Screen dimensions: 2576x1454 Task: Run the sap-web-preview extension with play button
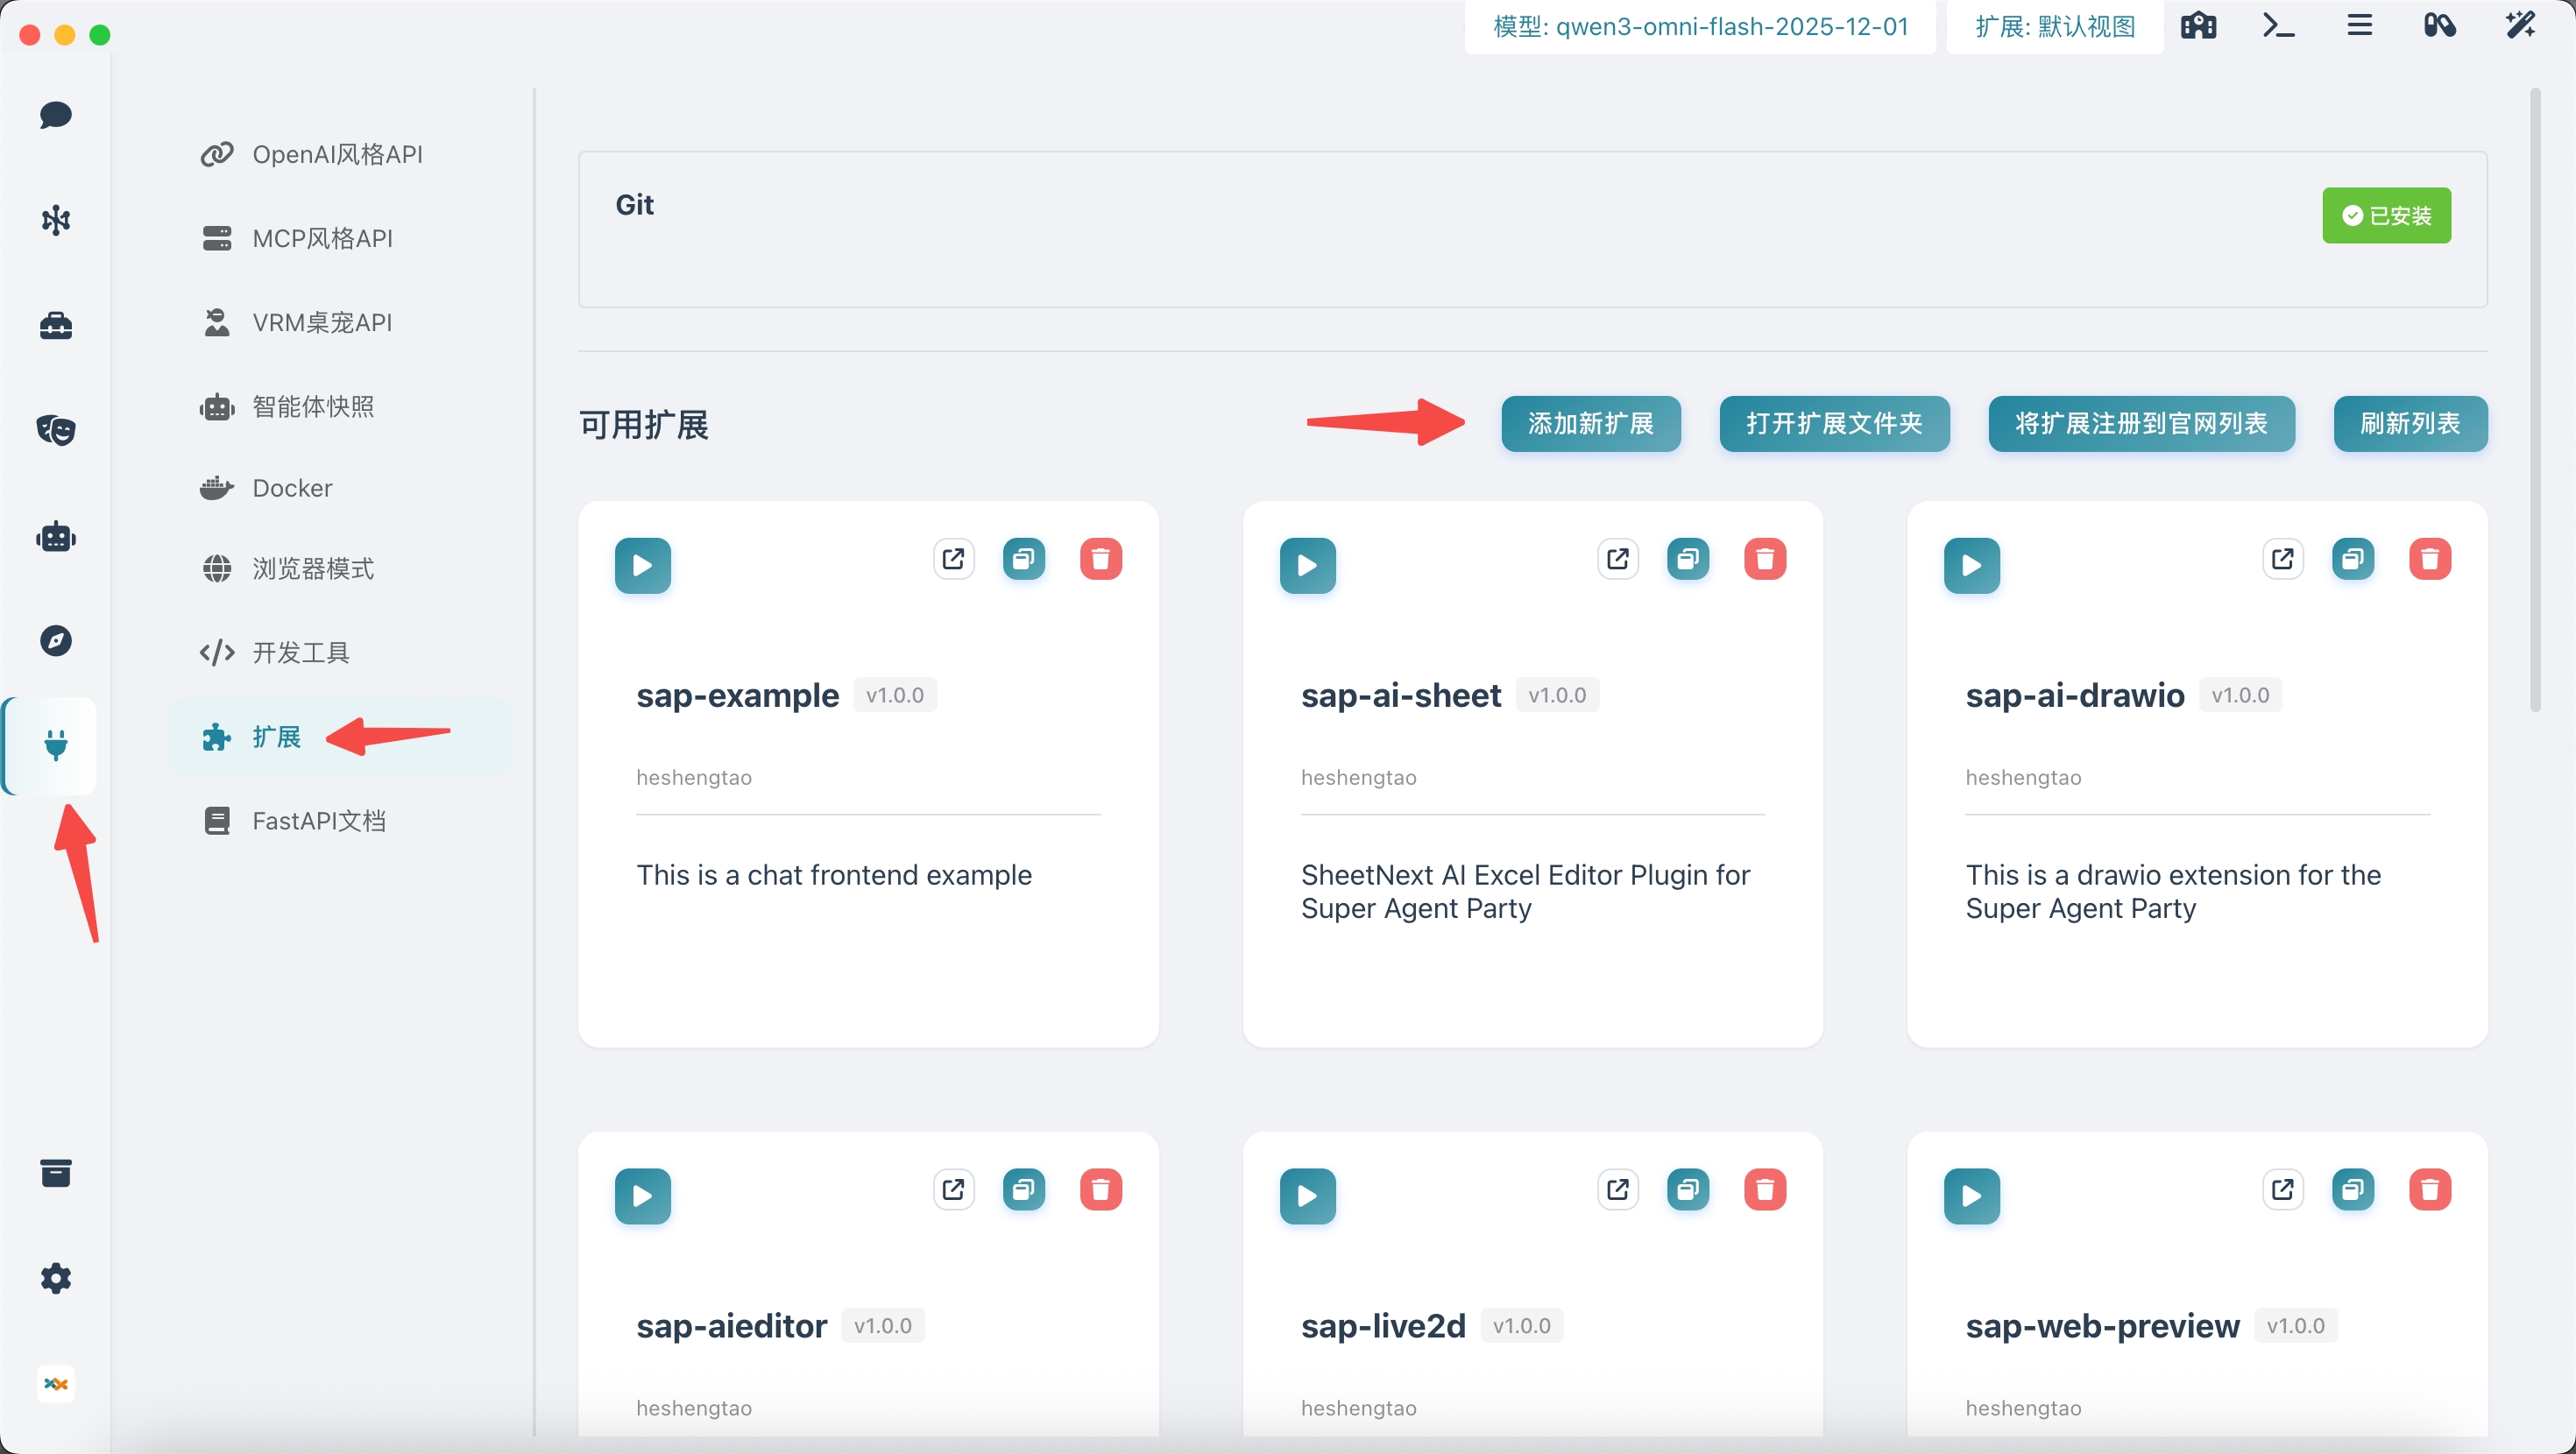point(1972,1197)
